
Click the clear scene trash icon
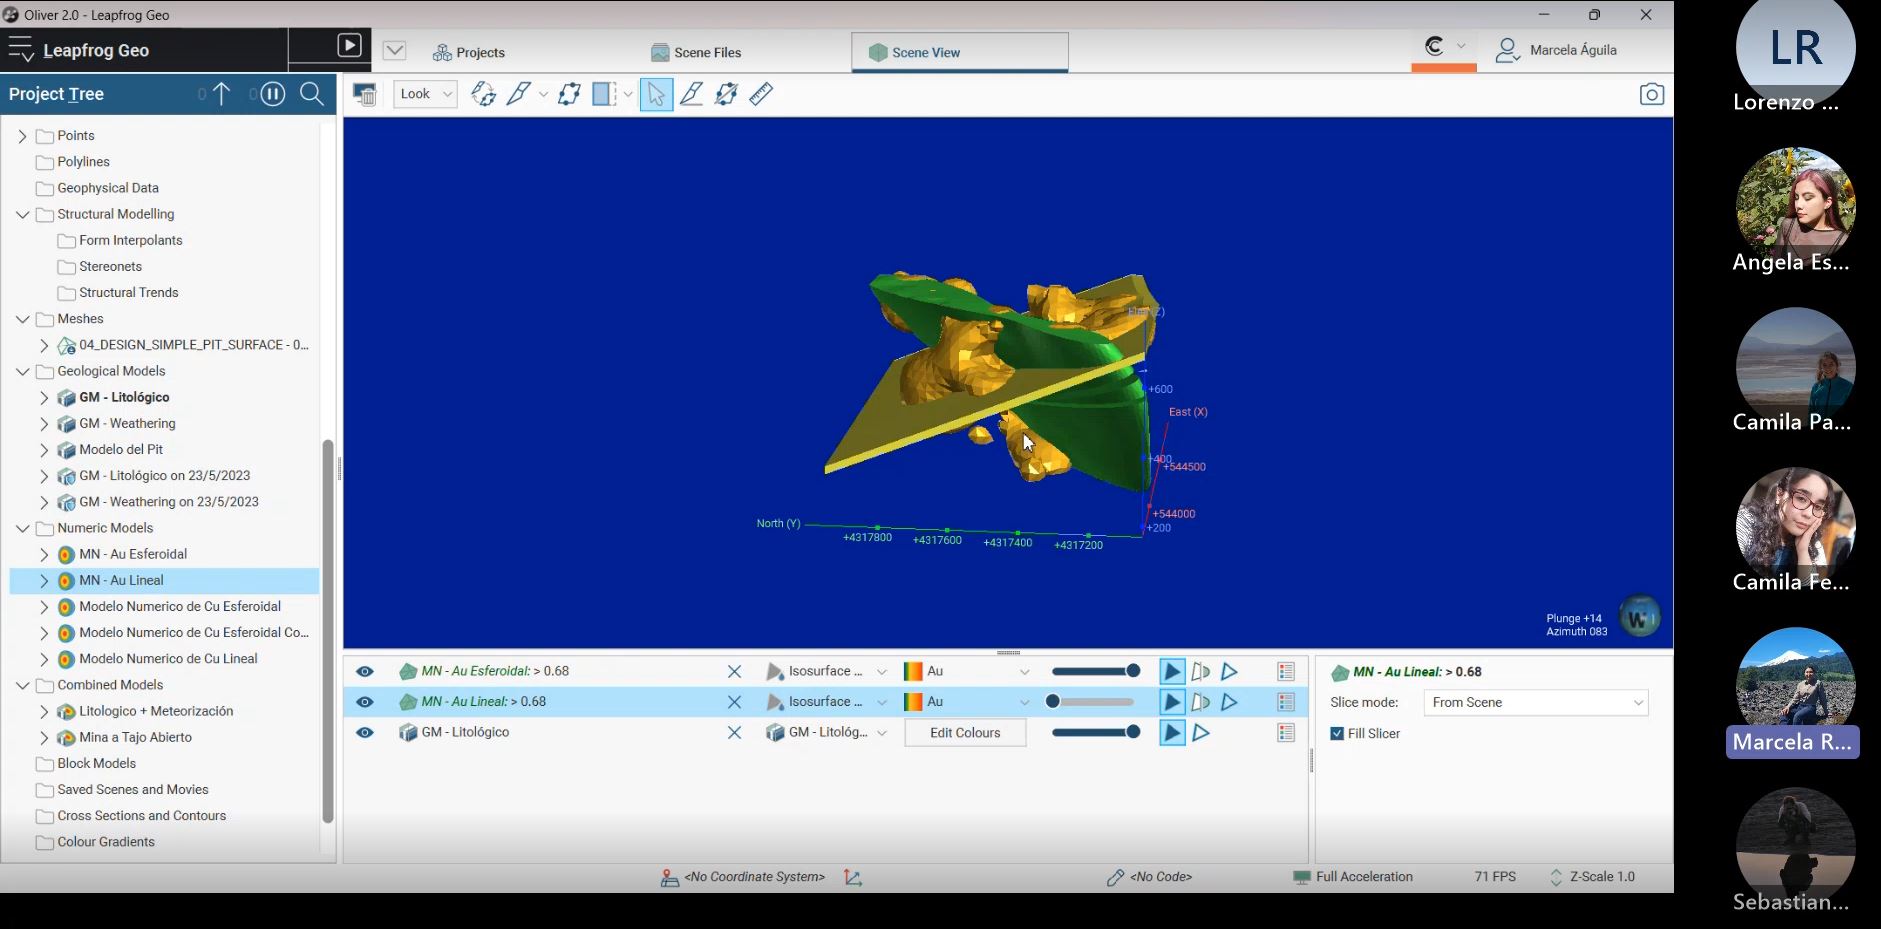365,94
